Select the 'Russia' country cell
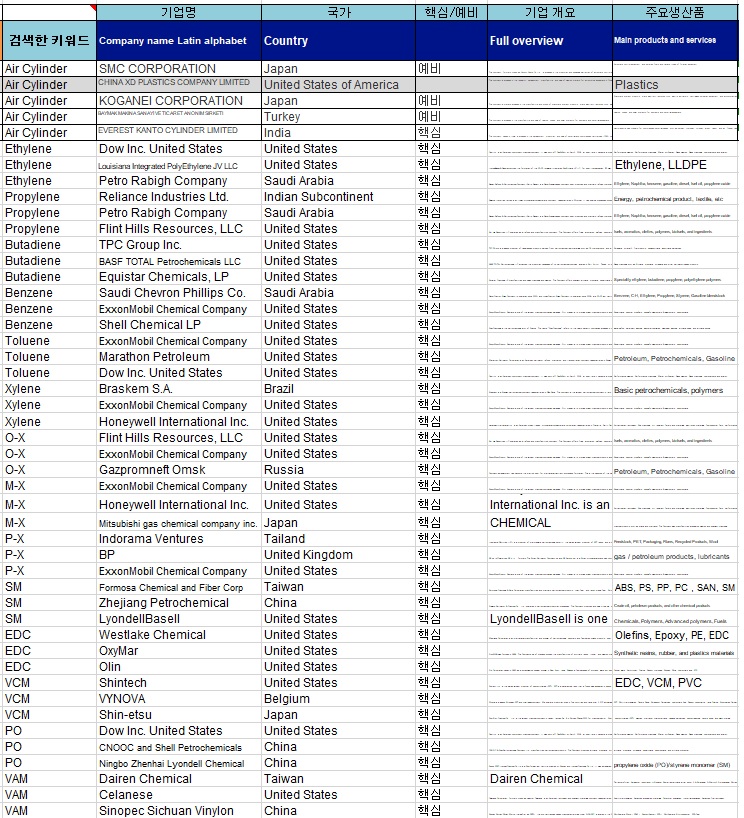 tap(339, 470)
